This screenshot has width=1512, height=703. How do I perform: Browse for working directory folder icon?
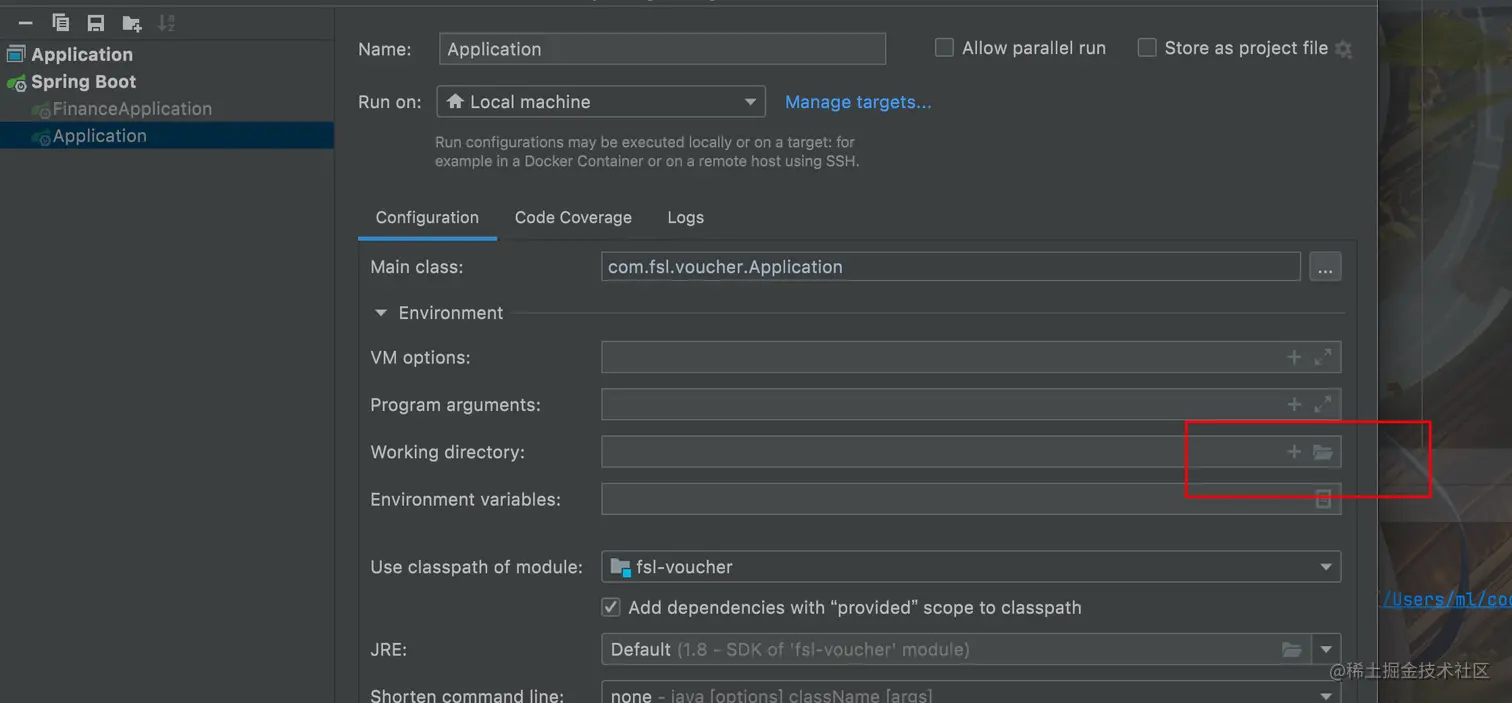1322,452
